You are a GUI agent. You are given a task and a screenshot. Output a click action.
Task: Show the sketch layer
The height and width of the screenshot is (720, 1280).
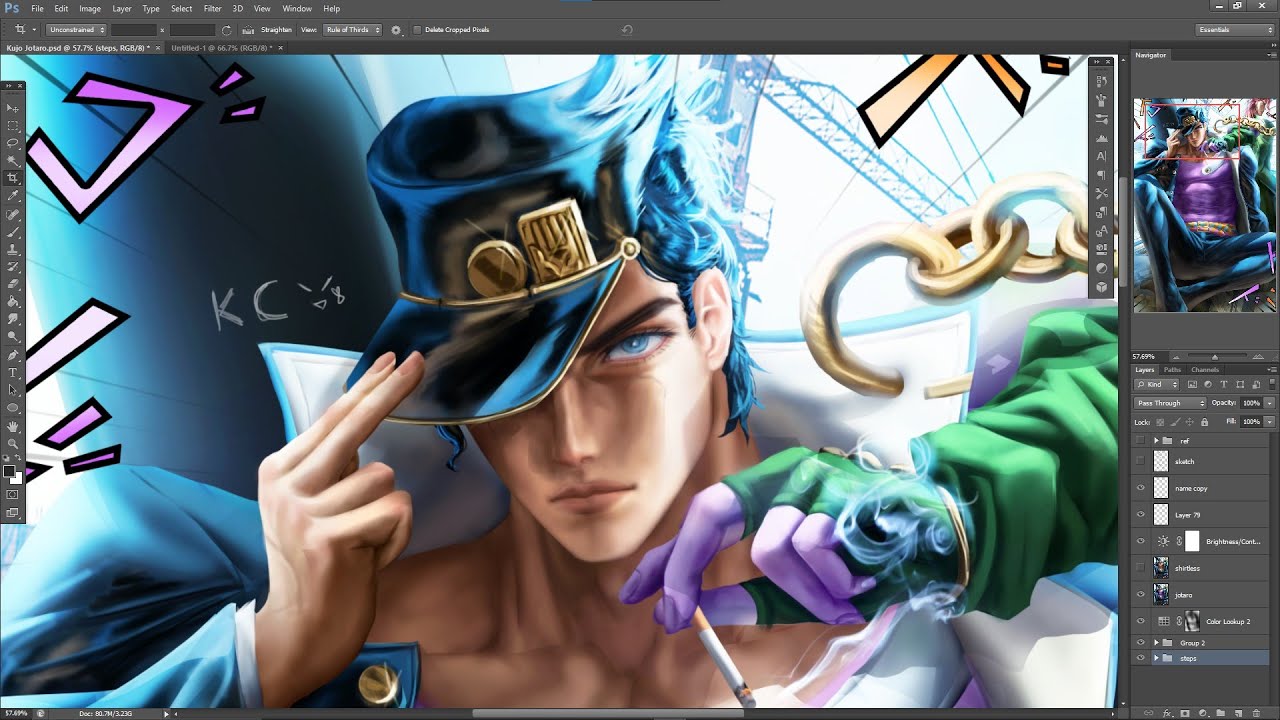coord(1140,461)
